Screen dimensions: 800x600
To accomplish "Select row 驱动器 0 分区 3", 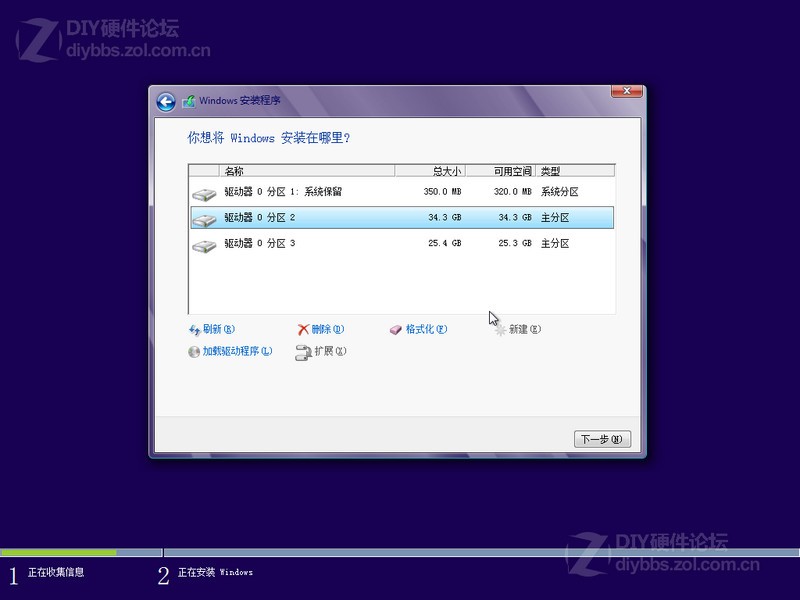I will 402,243.
